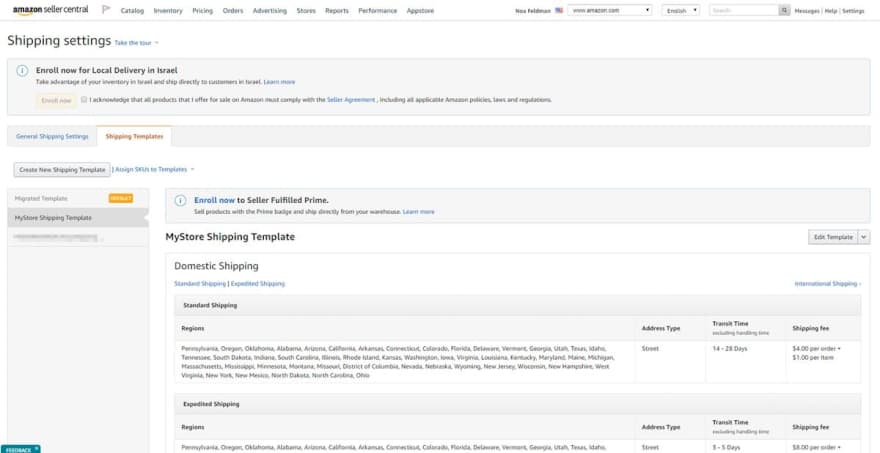
Task: Click the info icon in Seller Fulfilled Prime banner
Action: (x=180, y=200)
